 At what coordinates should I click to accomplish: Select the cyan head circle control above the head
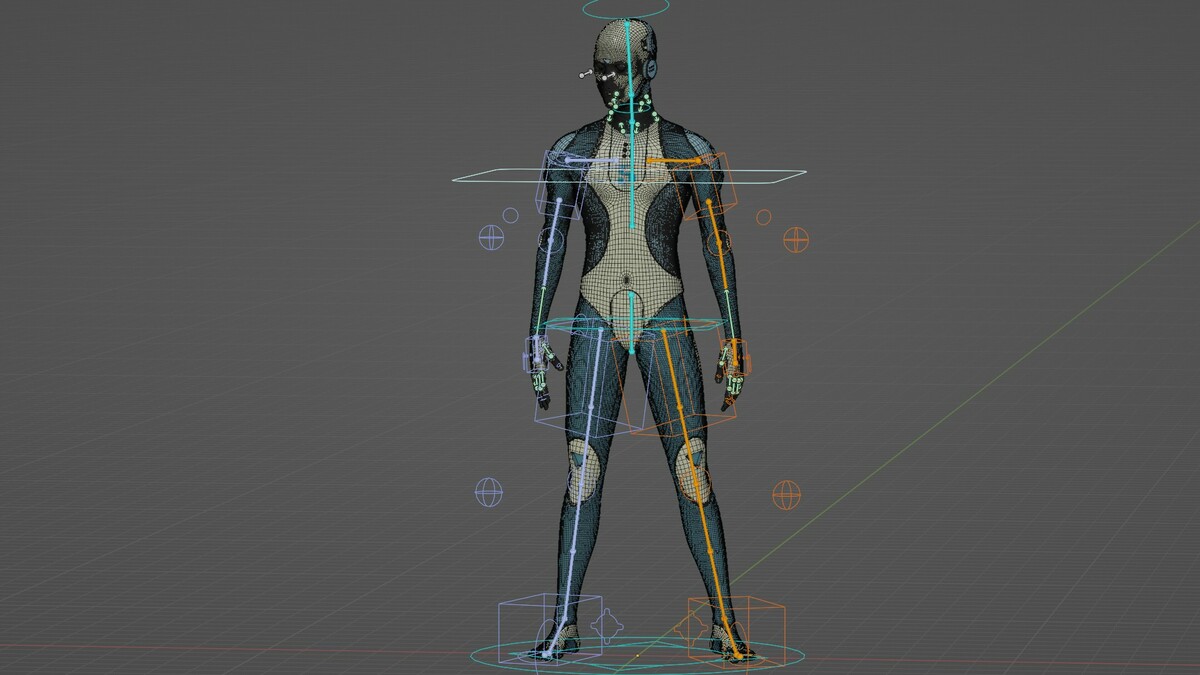pyautogui.click(x=627, y=7)
